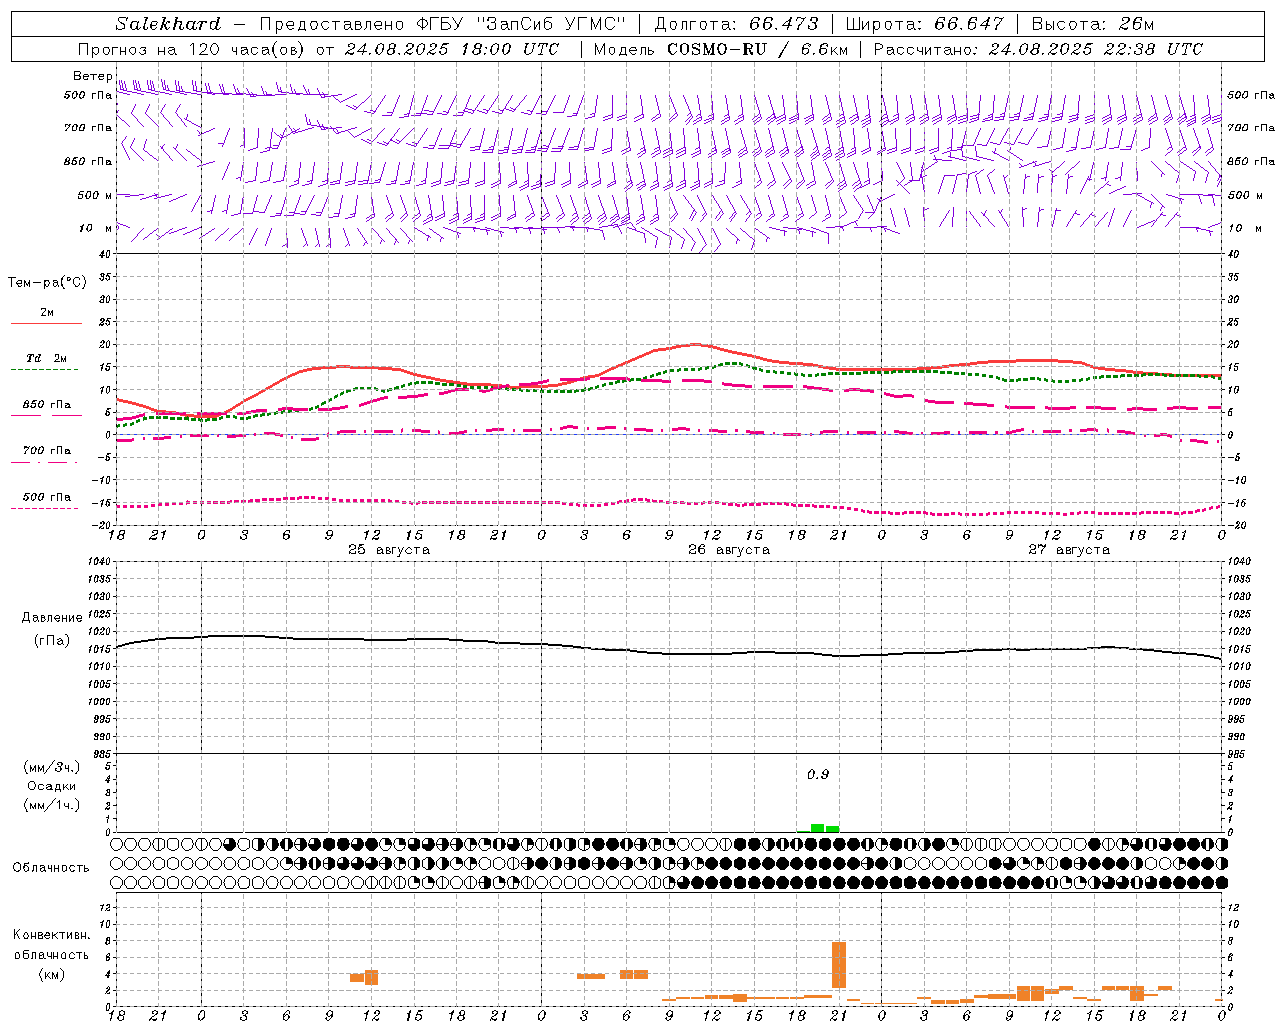Click the (мм/1ч.) precipitation unit label

(52, 805)
